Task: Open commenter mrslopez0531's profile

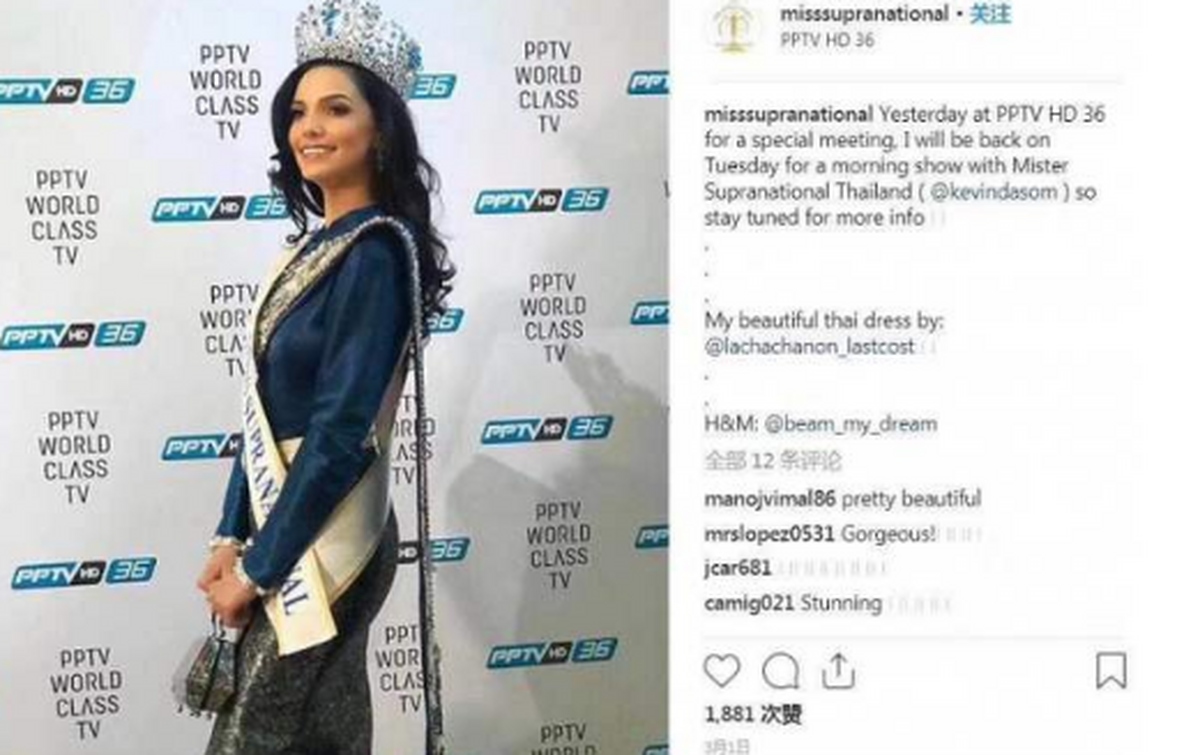Action: coord(769,534)
